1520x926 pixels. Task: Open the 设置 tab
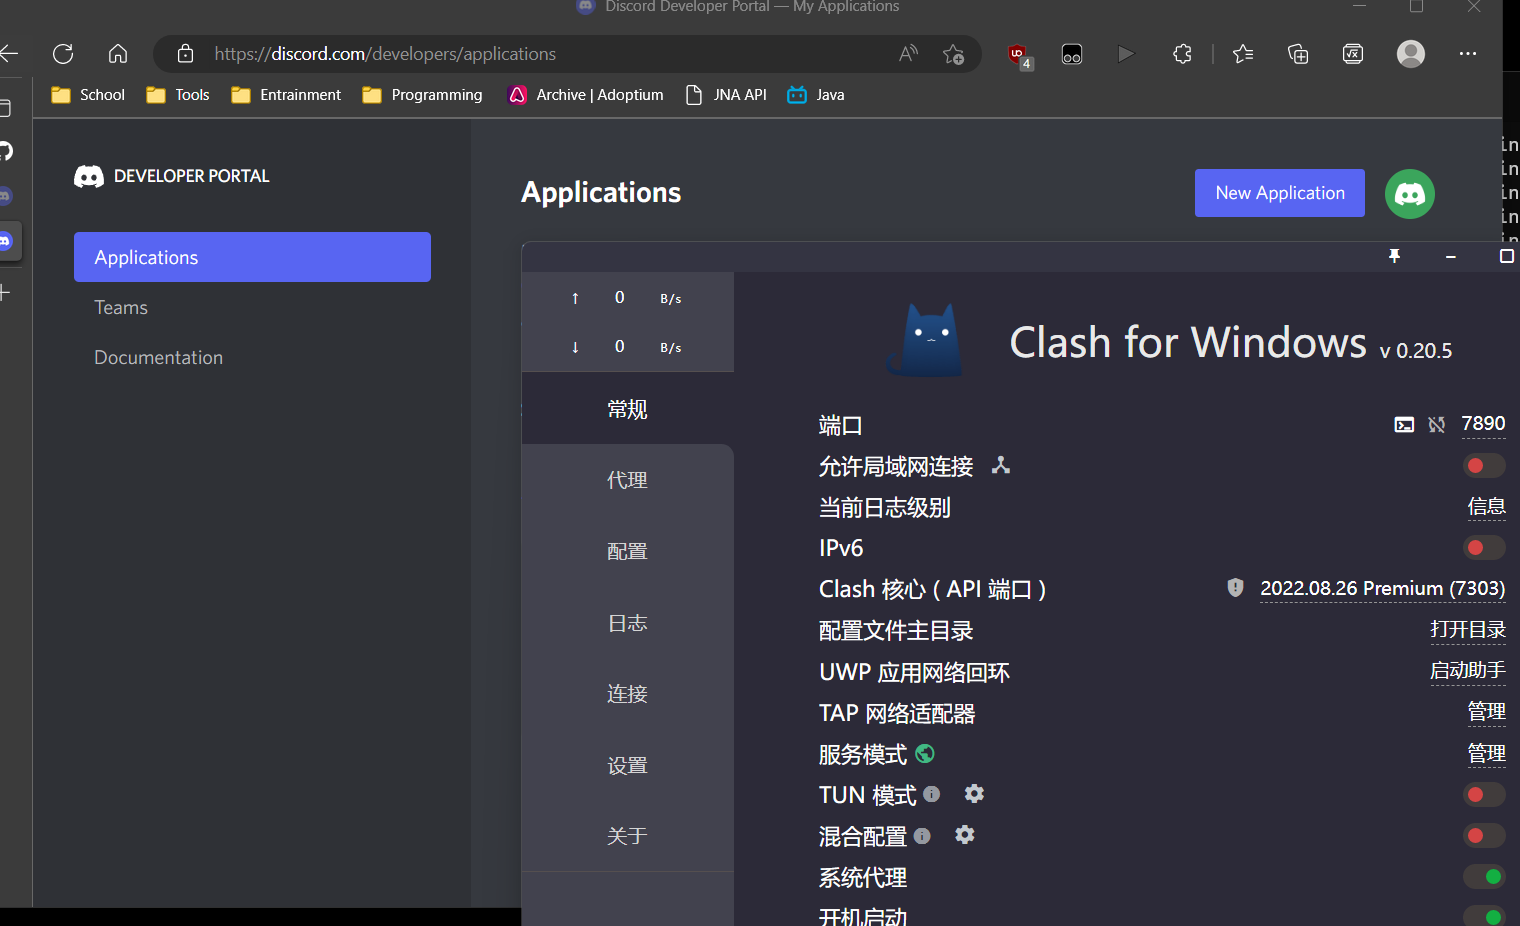[628, 766]
